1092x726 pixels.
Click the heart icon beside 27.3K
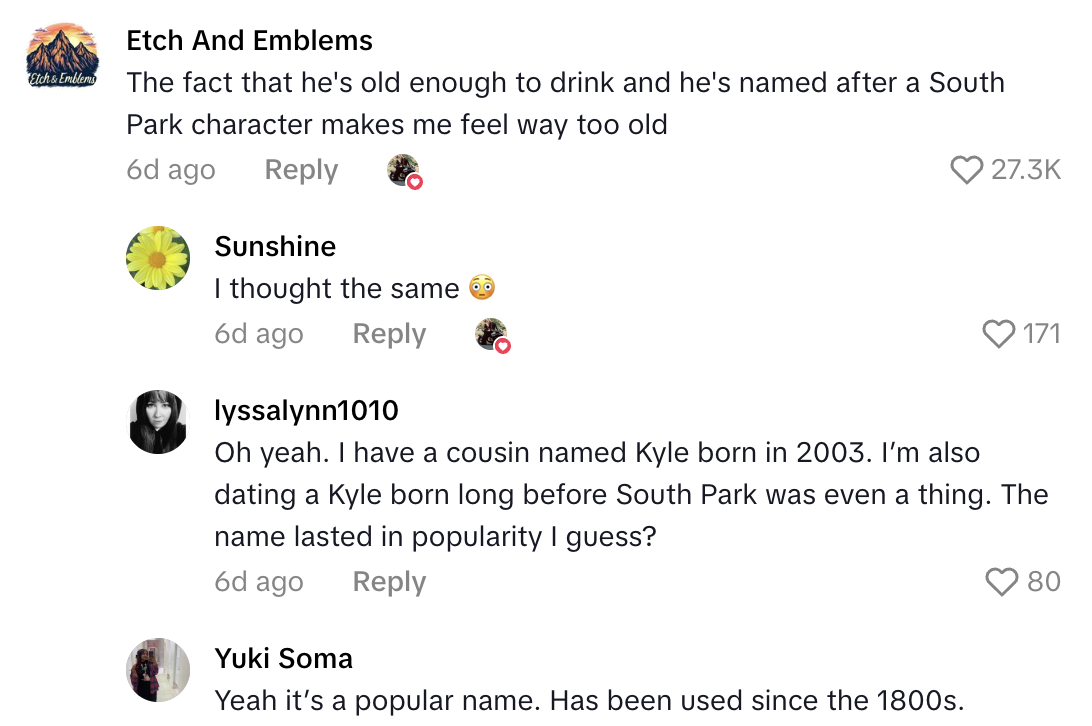[967, 171]
